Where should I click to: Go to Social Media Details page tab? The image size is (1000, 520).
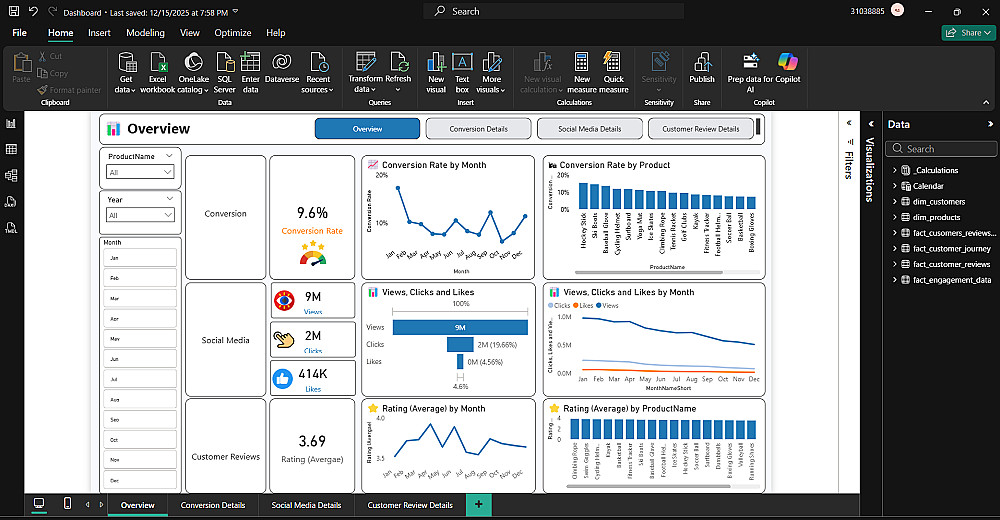pyautogui.click(x=306, y=505)
